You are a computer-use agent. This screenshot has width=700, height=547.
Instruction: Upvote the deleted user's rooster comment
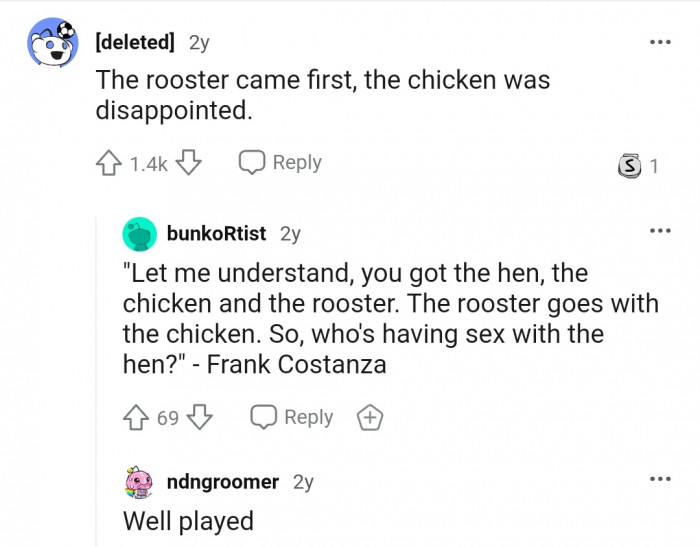click(x=110, y=163)
